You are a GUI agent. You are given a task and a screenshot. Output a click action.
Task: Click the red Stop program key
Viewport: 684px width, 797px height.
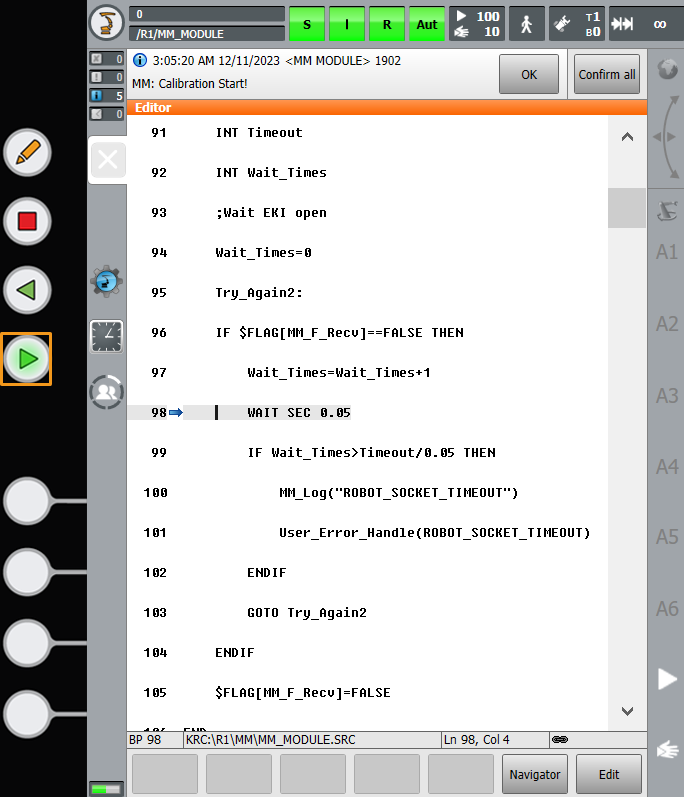[27, 221]
